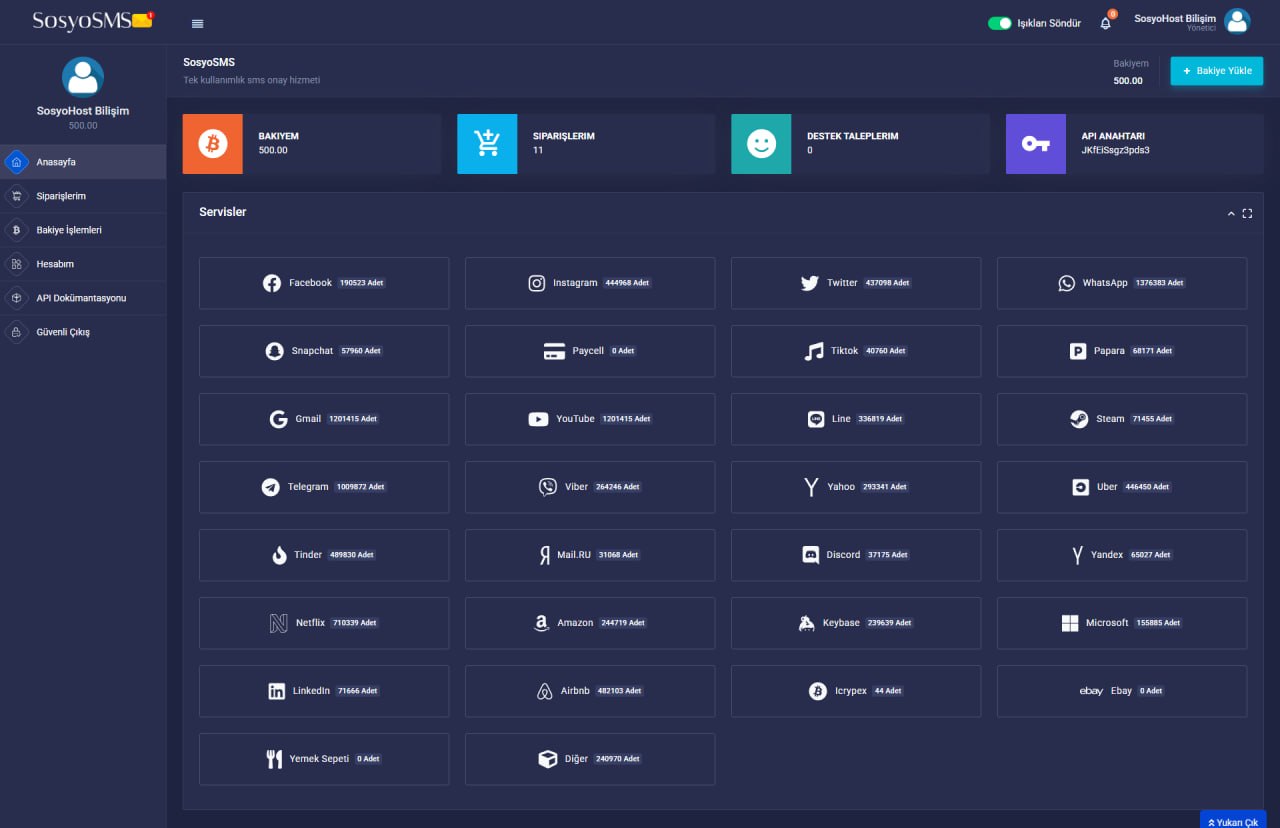Click the Papara icon
Image resolution: width=1280 pixels, height=828 pixels.
coord(1078,351)
